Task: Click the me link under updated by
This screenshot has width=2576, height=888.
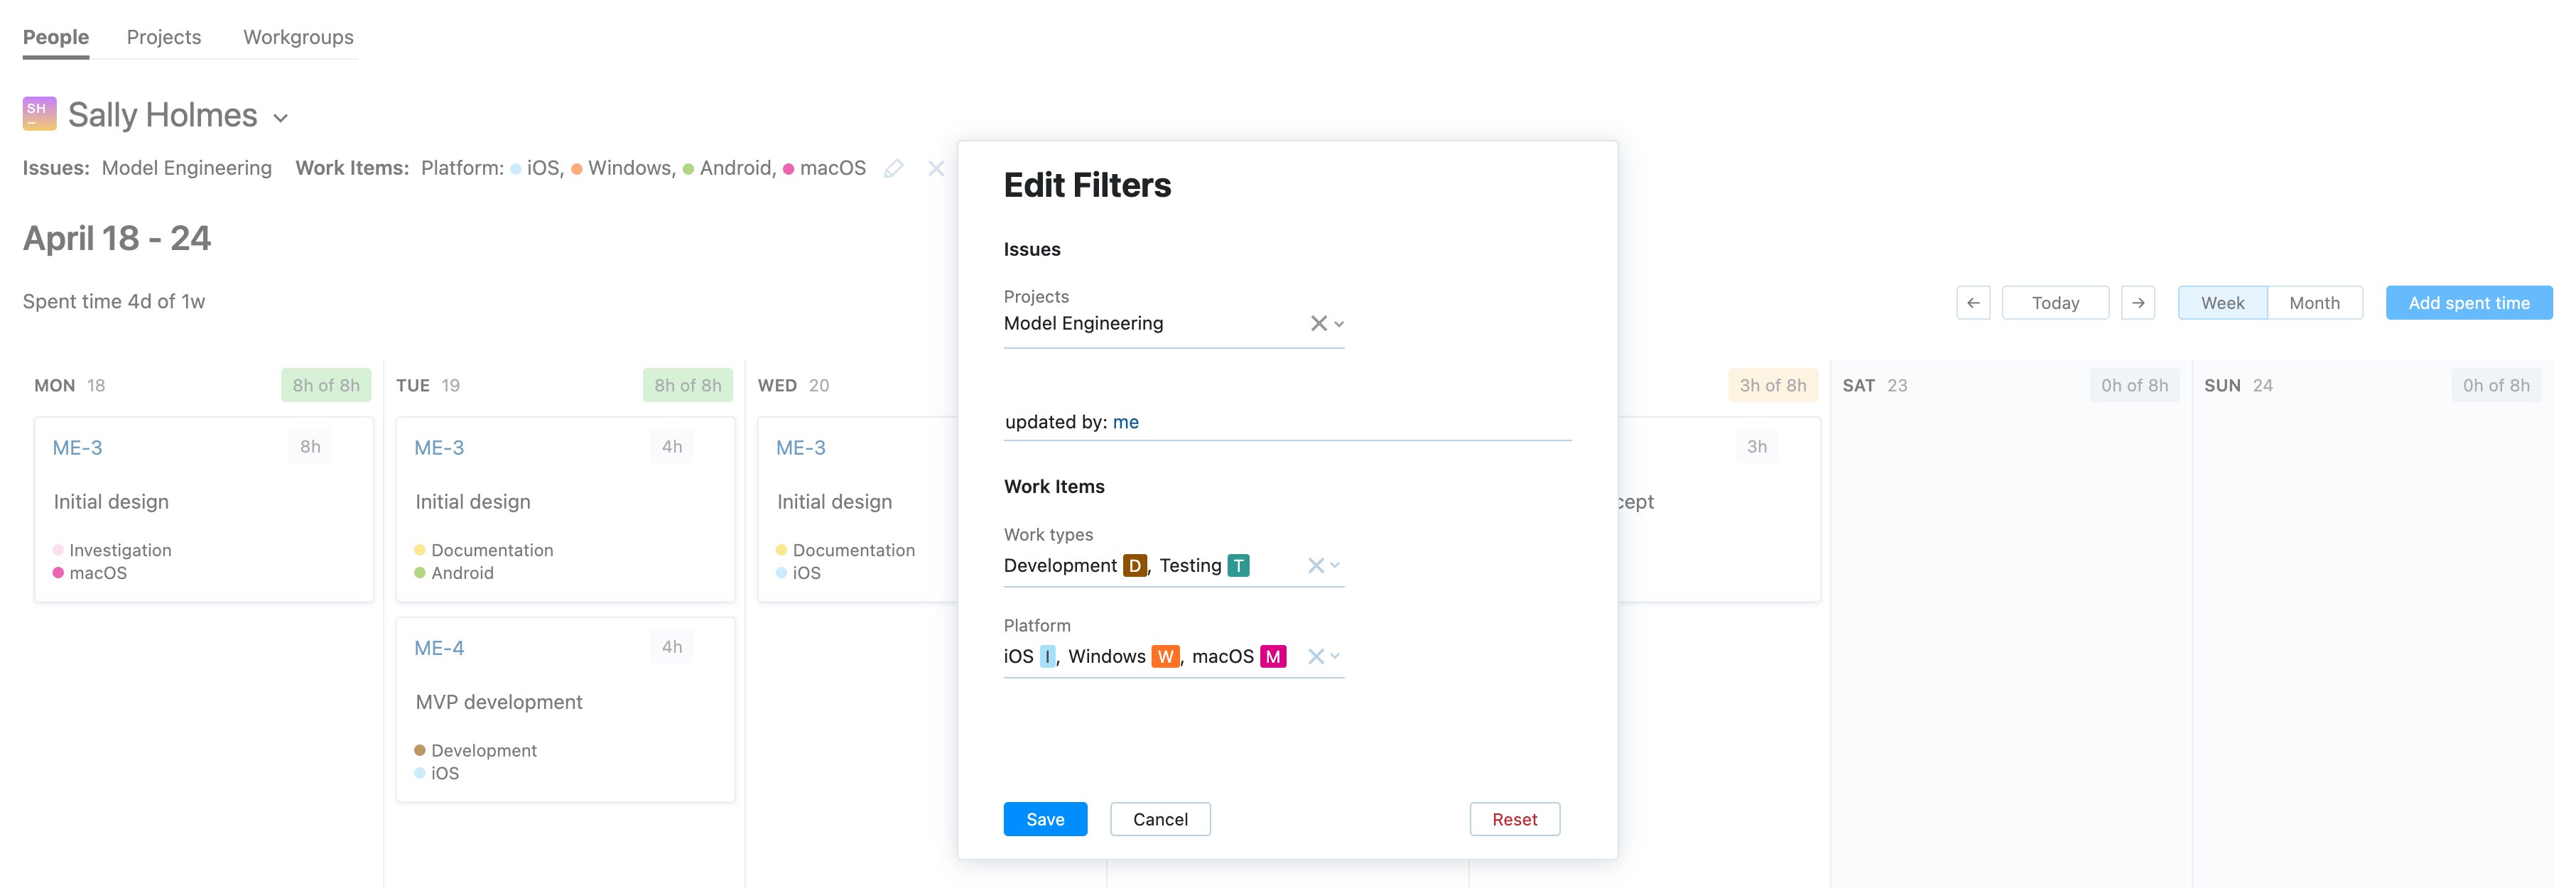Action: [1127, 421]
